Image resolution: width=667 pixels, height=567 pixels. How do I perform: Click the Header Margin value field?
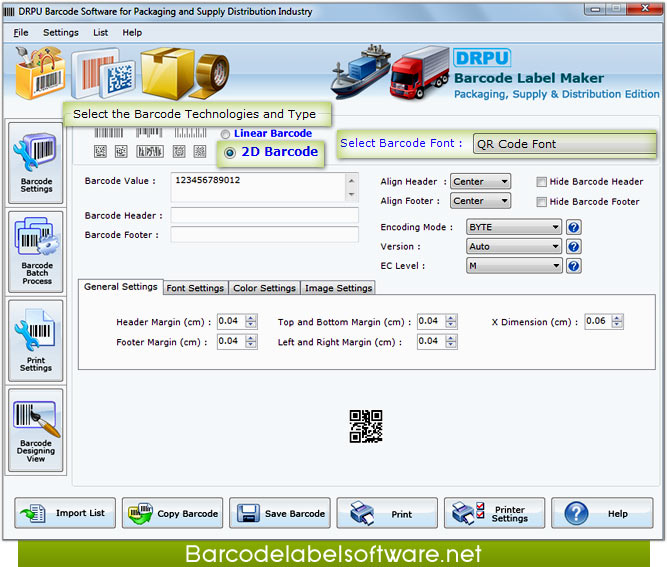click(231, 321)
